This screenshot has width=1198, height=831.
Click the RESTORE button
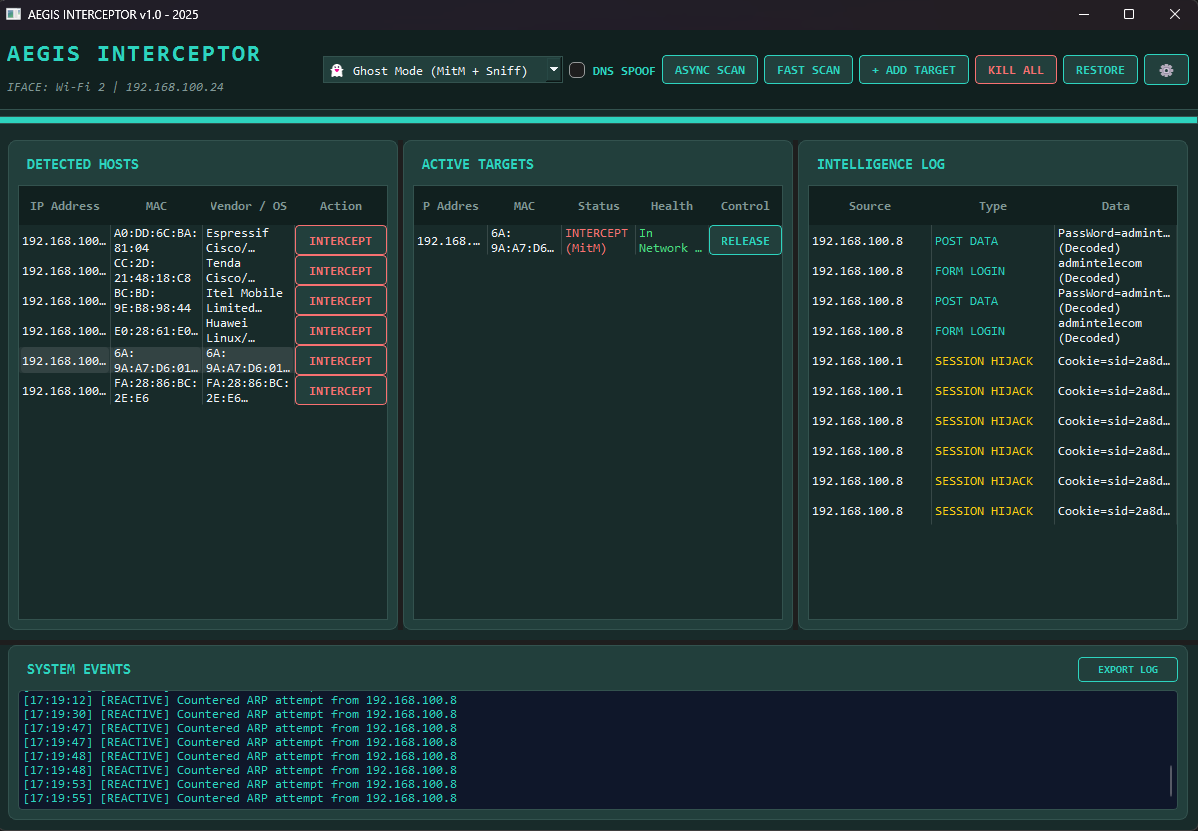pos(1100,70)
